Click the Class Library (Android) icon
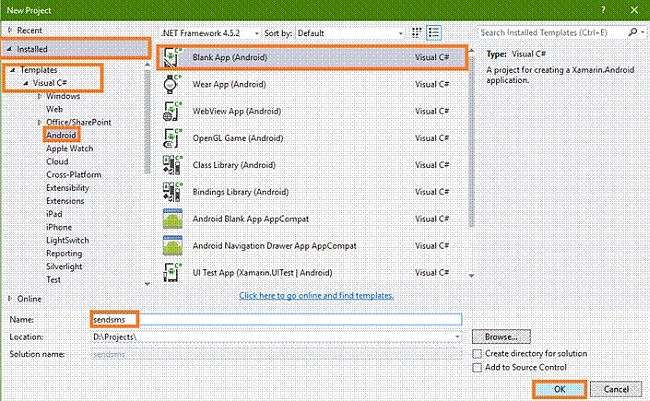The width and height of the screenshot is (650, 401). click(172, 165)
